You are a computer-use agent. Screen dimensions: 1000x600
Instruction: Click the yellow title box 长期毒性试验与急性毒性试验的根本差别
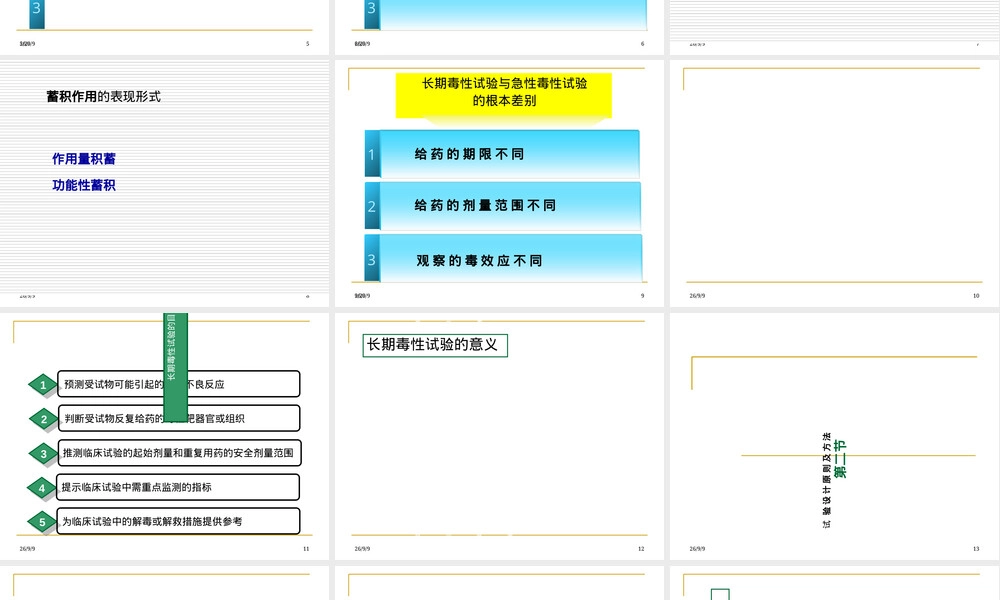click(504, 95)
